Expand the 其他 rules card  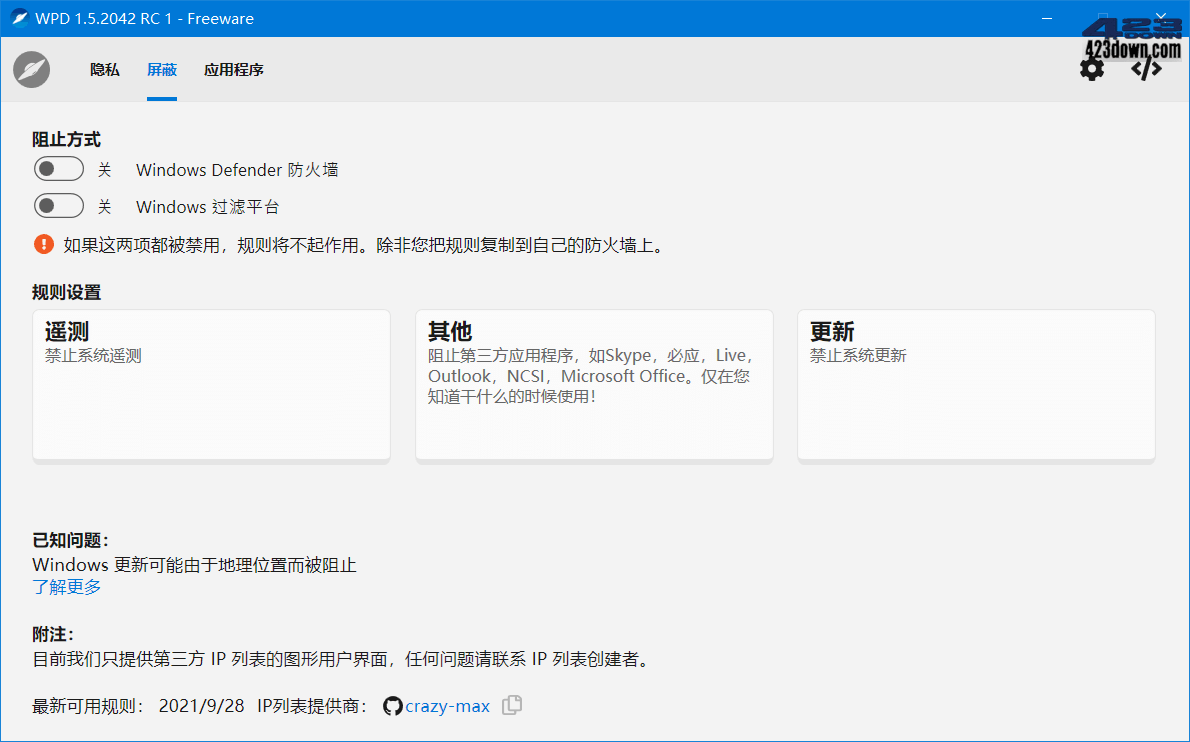pos(594,385)
